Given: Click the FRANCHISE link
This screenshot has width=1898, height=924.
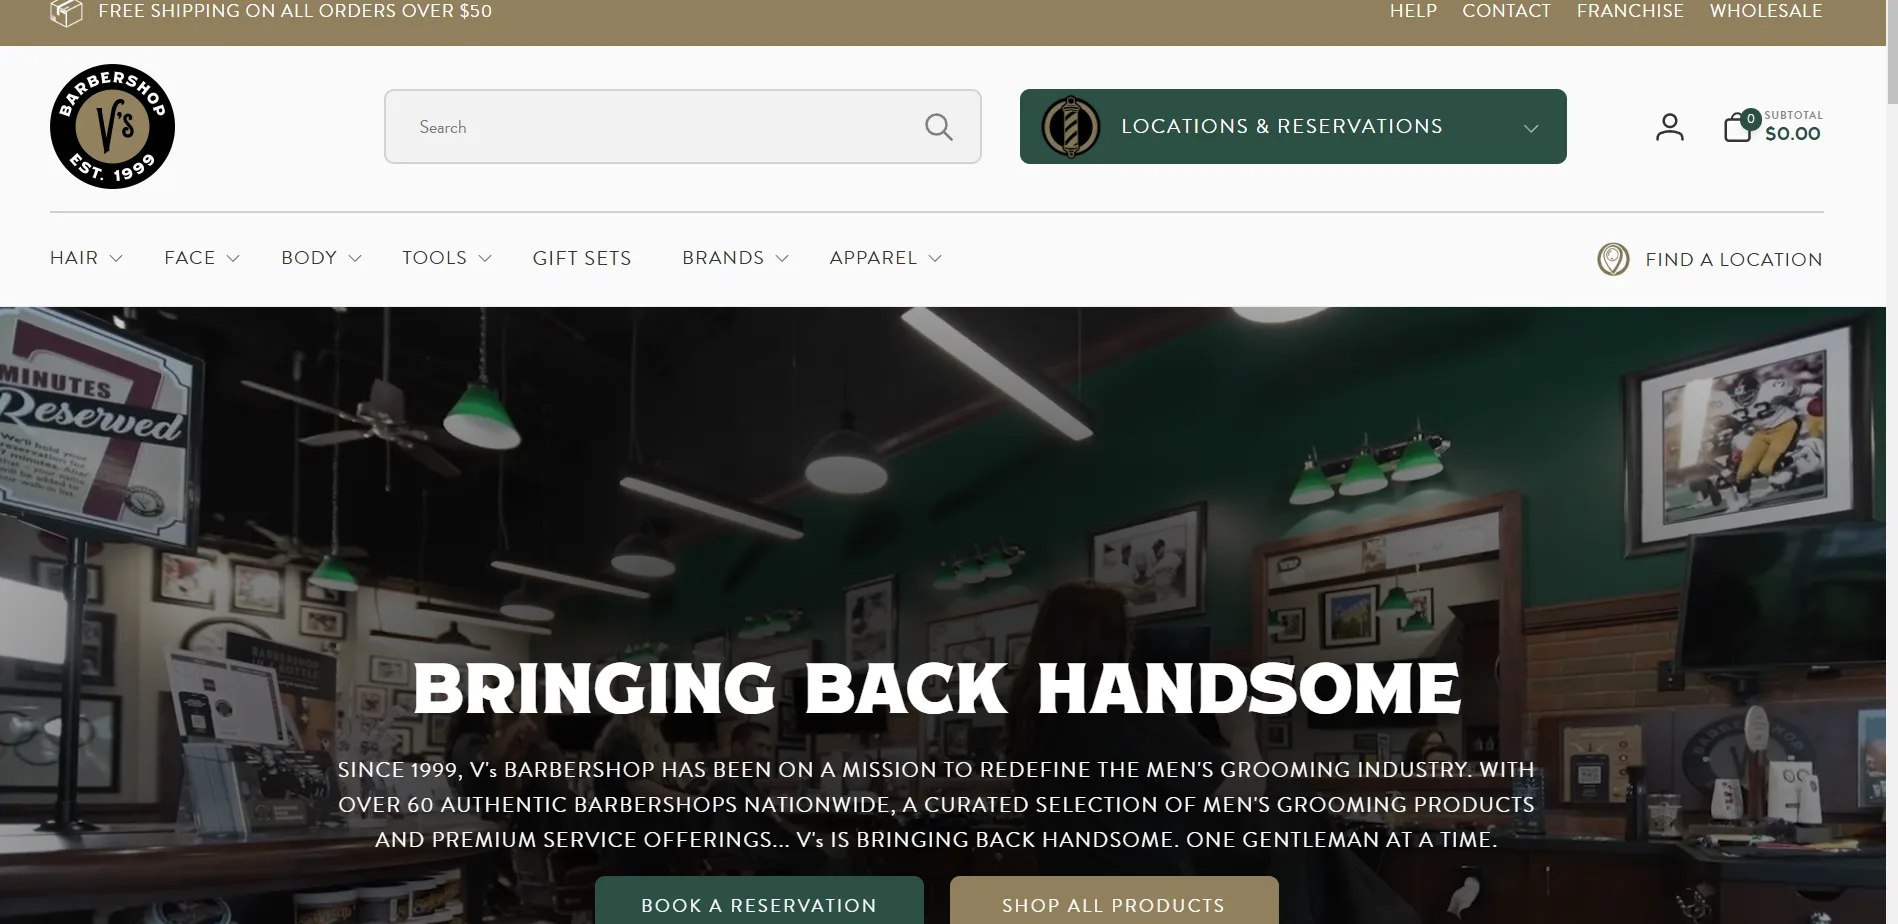Looking at the screenshot, I should 1630,11.
